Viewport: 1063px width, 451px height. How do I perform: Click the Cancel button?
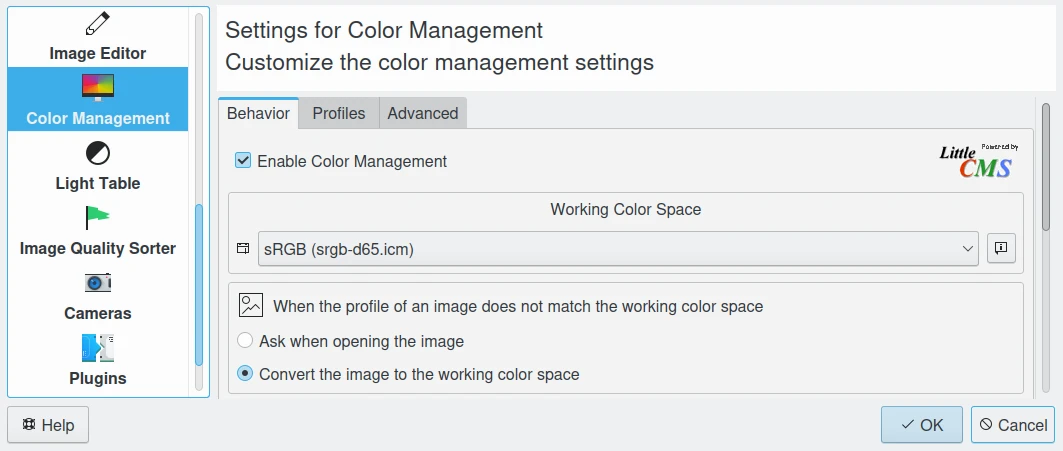[1012, 425]
